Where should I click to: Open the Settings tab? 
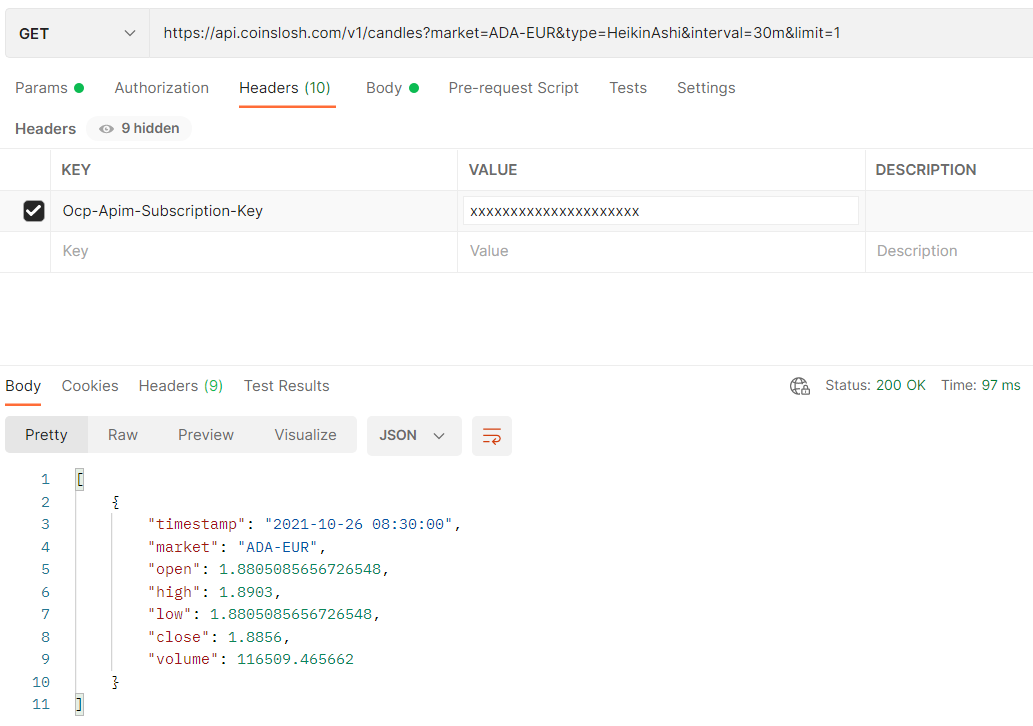point(706,88)
